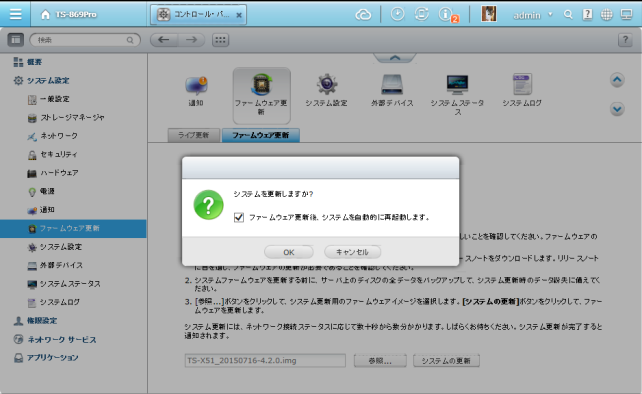
Task: Open event notifications info icon
Action: coord(446,14)
